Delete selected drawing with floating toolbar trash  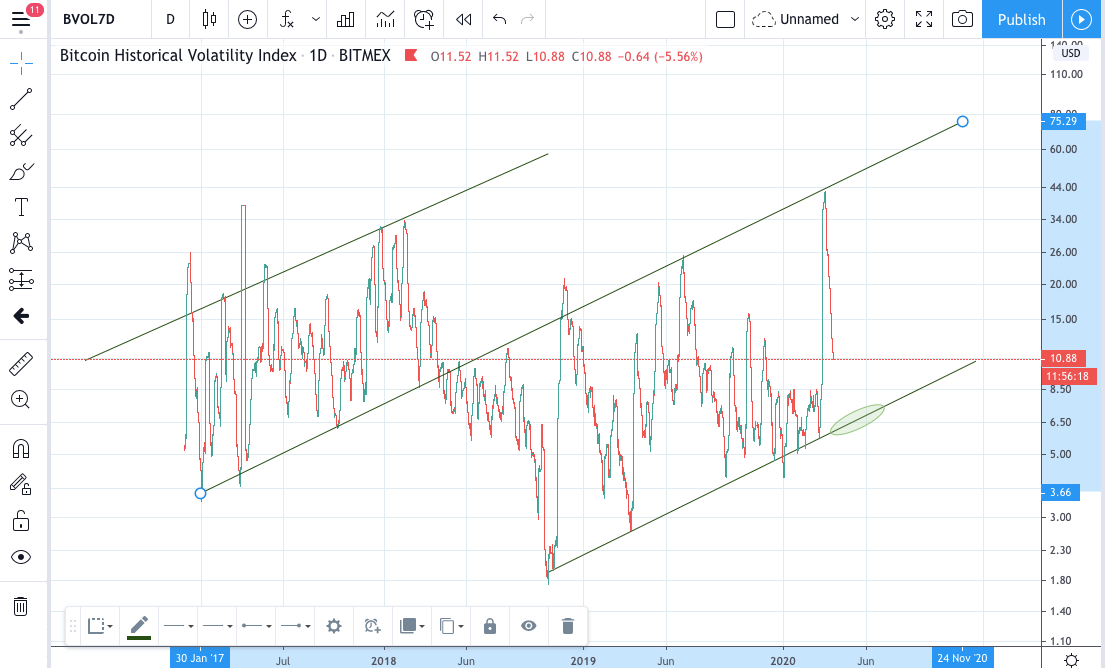(568, 626)
